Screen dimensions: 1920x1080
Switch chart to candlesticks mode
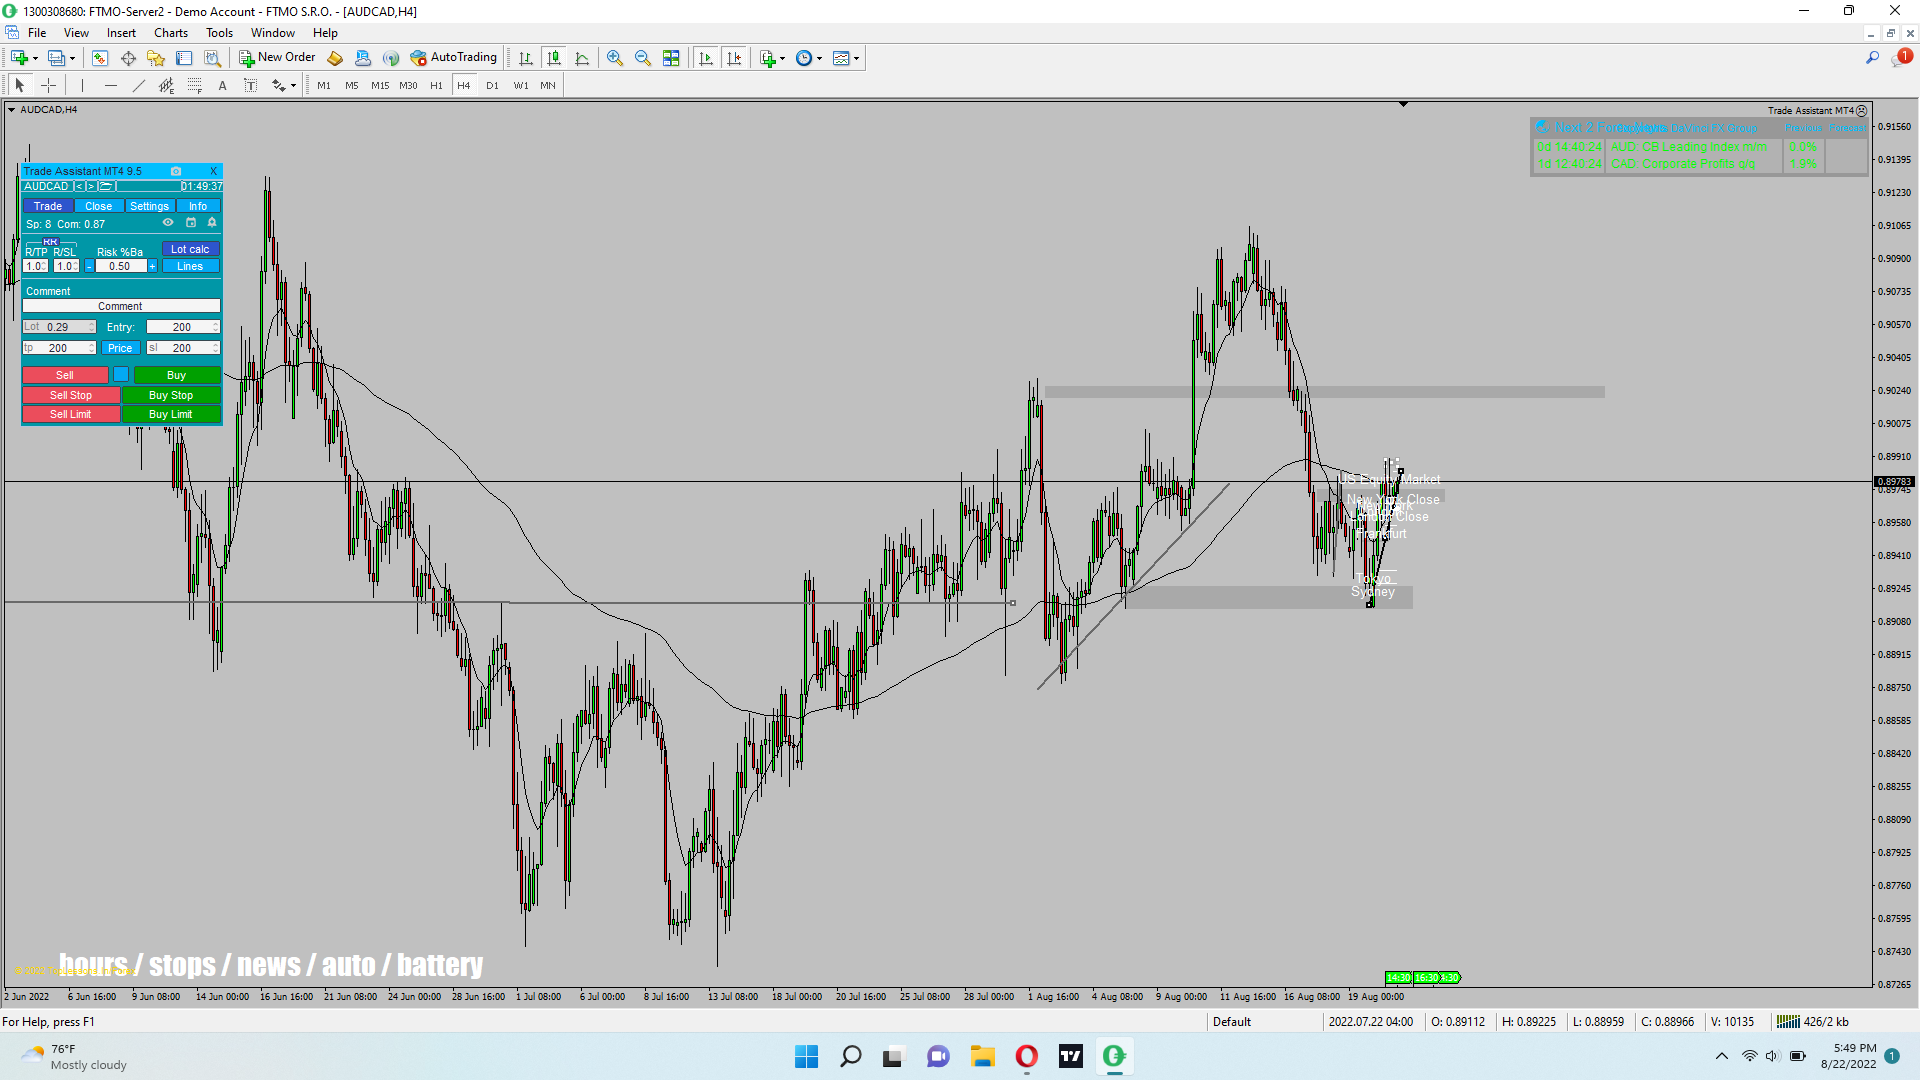click(x=554, y=58)
